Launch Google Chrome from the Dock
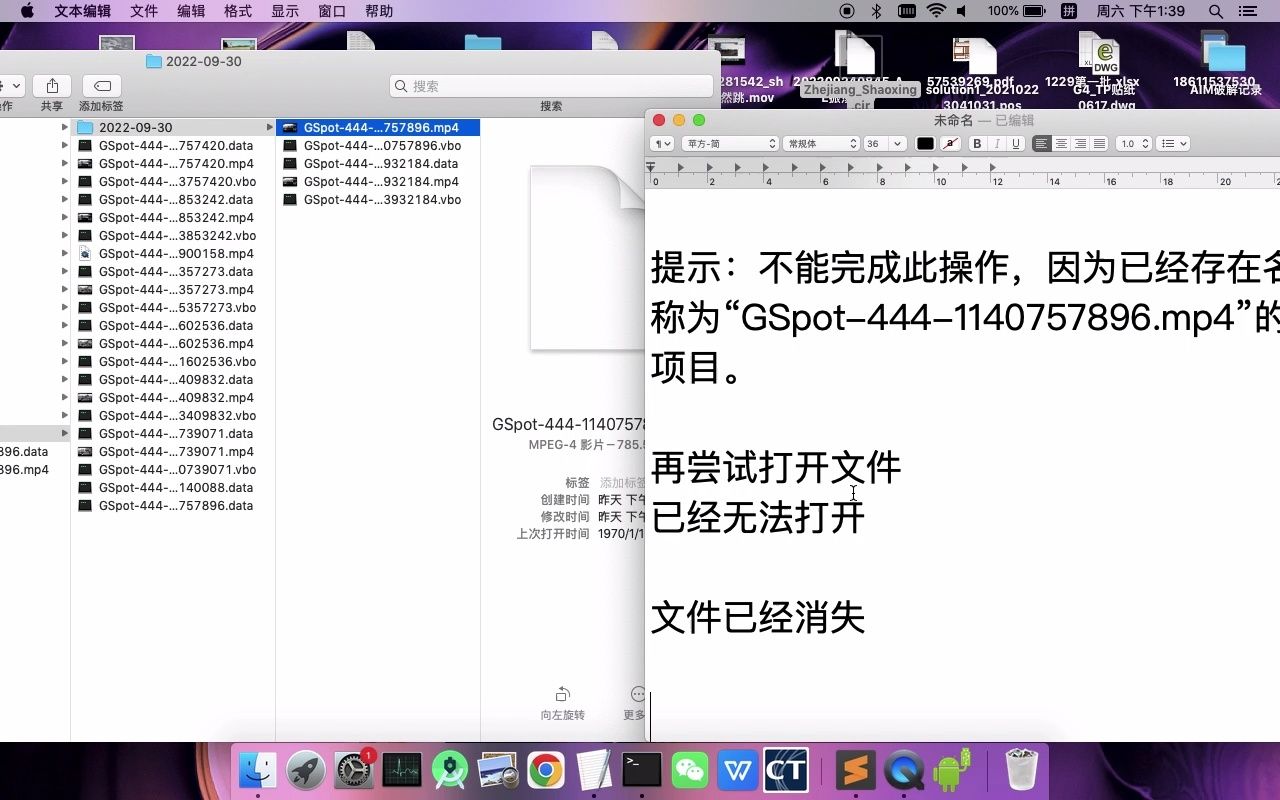Viewport: 1280px width, 800px height. [x=546, y=770]
